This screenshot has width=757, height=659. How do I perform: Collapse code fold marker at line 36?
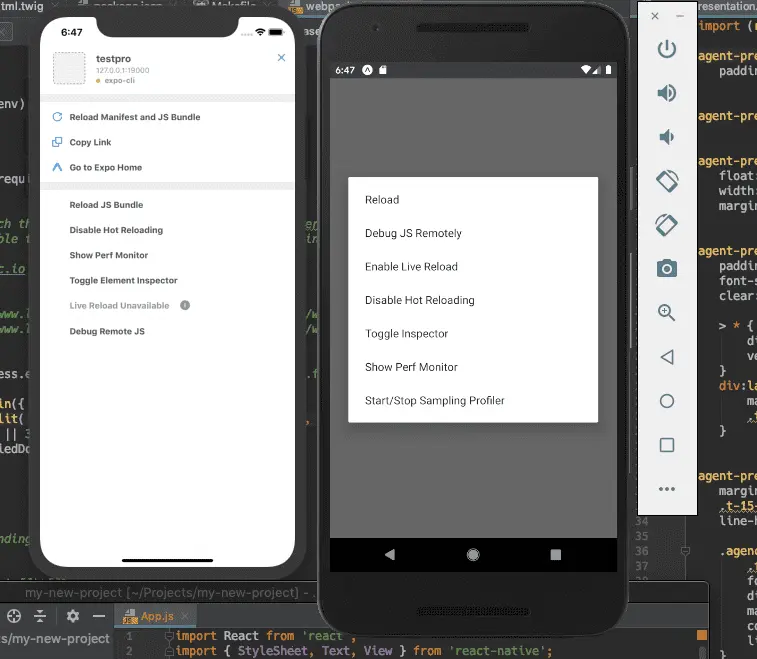click(685, 551)
